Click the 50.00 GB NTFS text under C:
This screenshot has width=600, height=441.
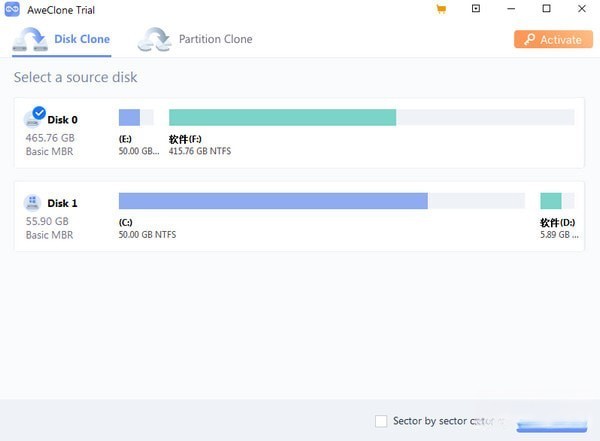pos(147,235)
